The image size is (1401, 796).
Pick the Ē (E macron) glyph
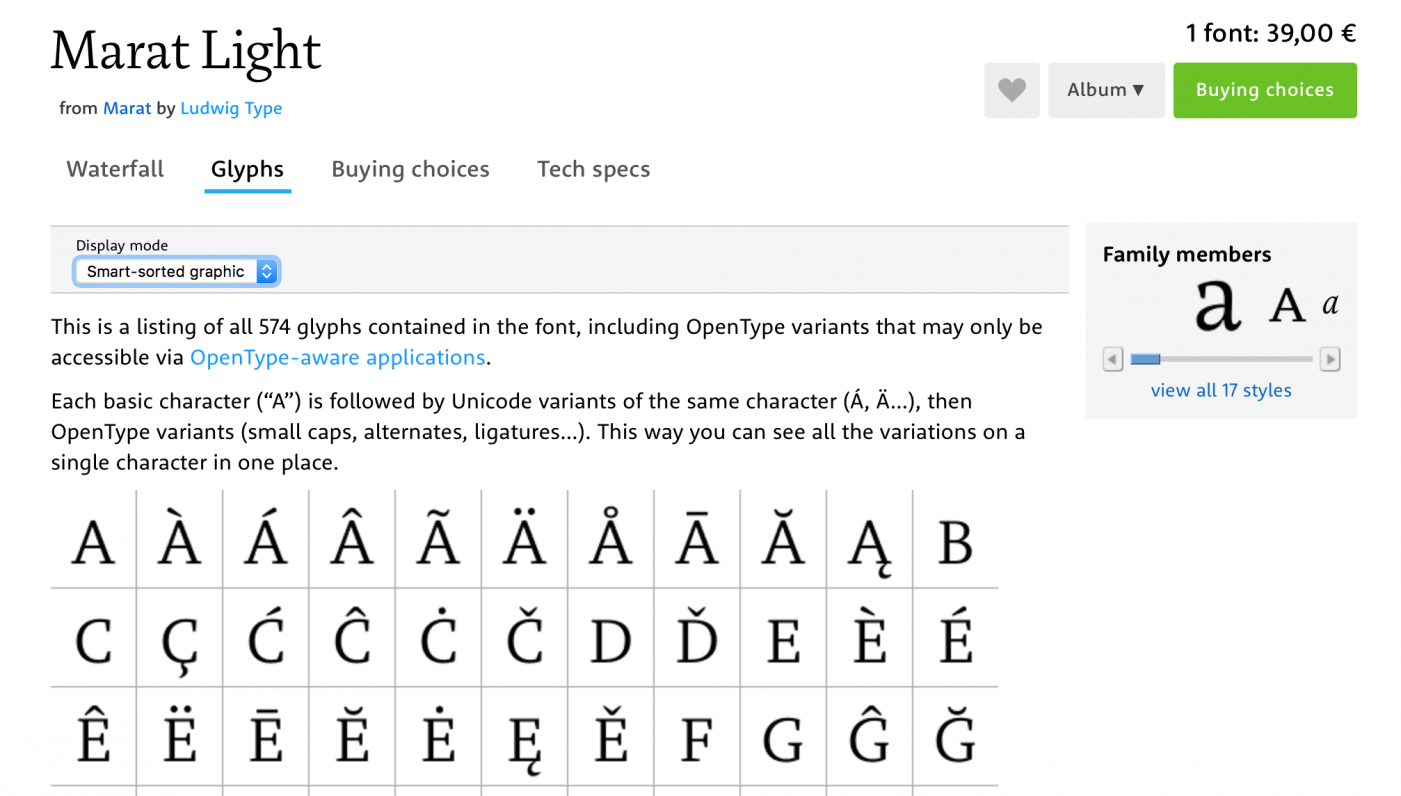click(x=266, y=737)
